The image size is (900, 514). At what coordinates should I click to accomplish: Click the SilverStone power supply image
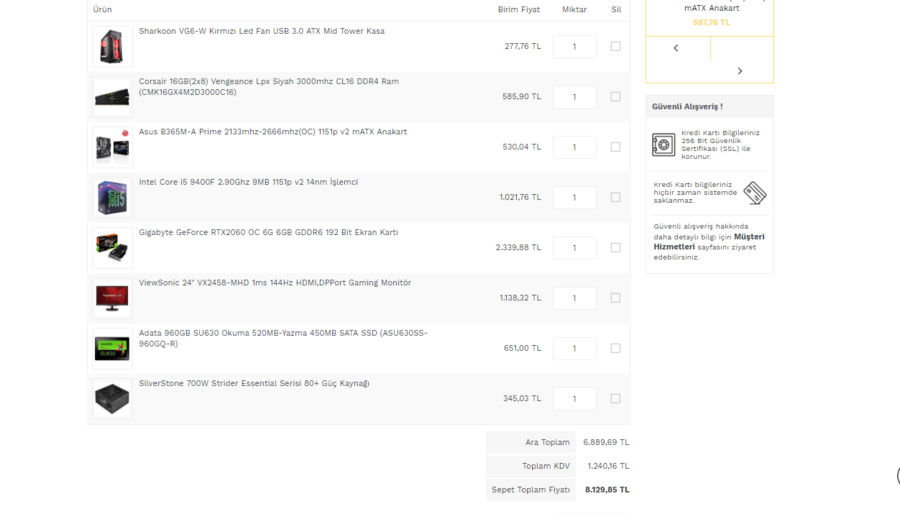(112, 398)
